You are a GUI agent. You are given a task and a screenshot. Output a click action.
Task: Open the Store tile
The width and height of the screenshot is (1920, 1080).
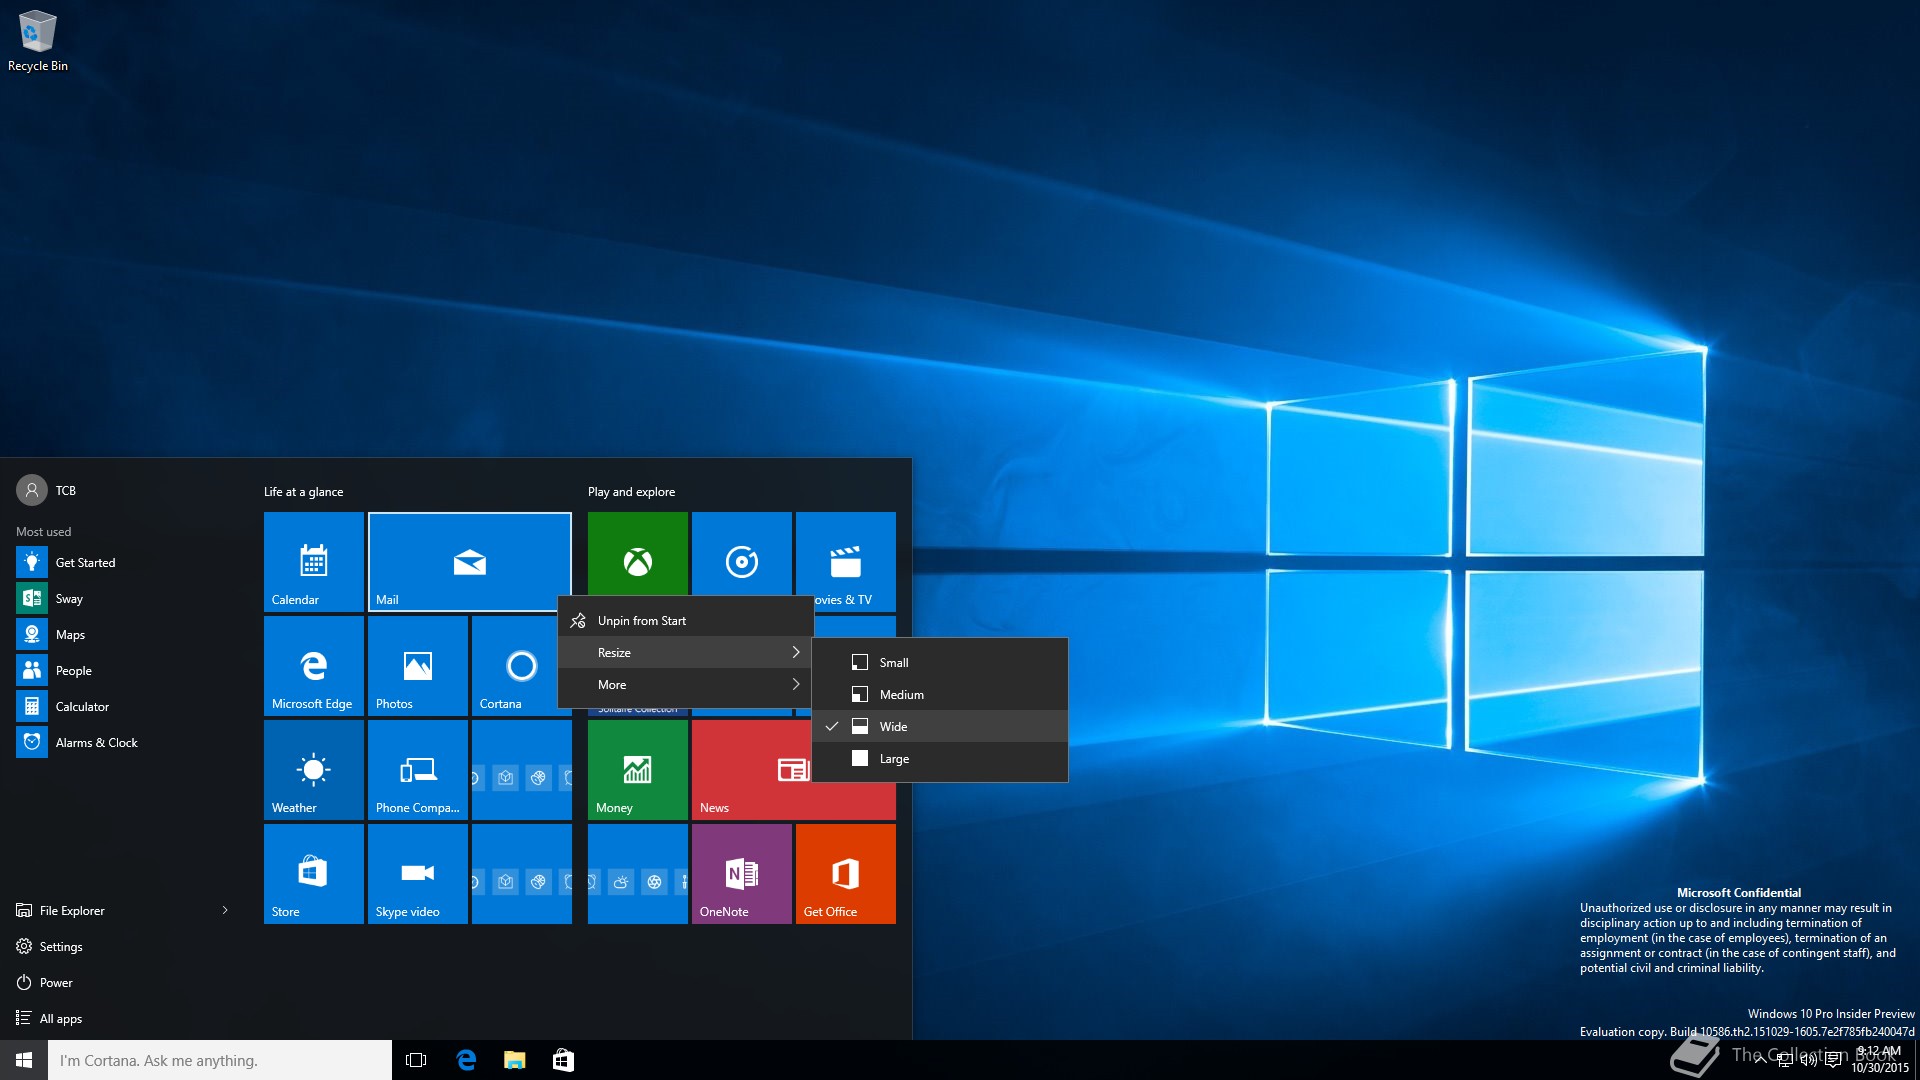point(313,873)
